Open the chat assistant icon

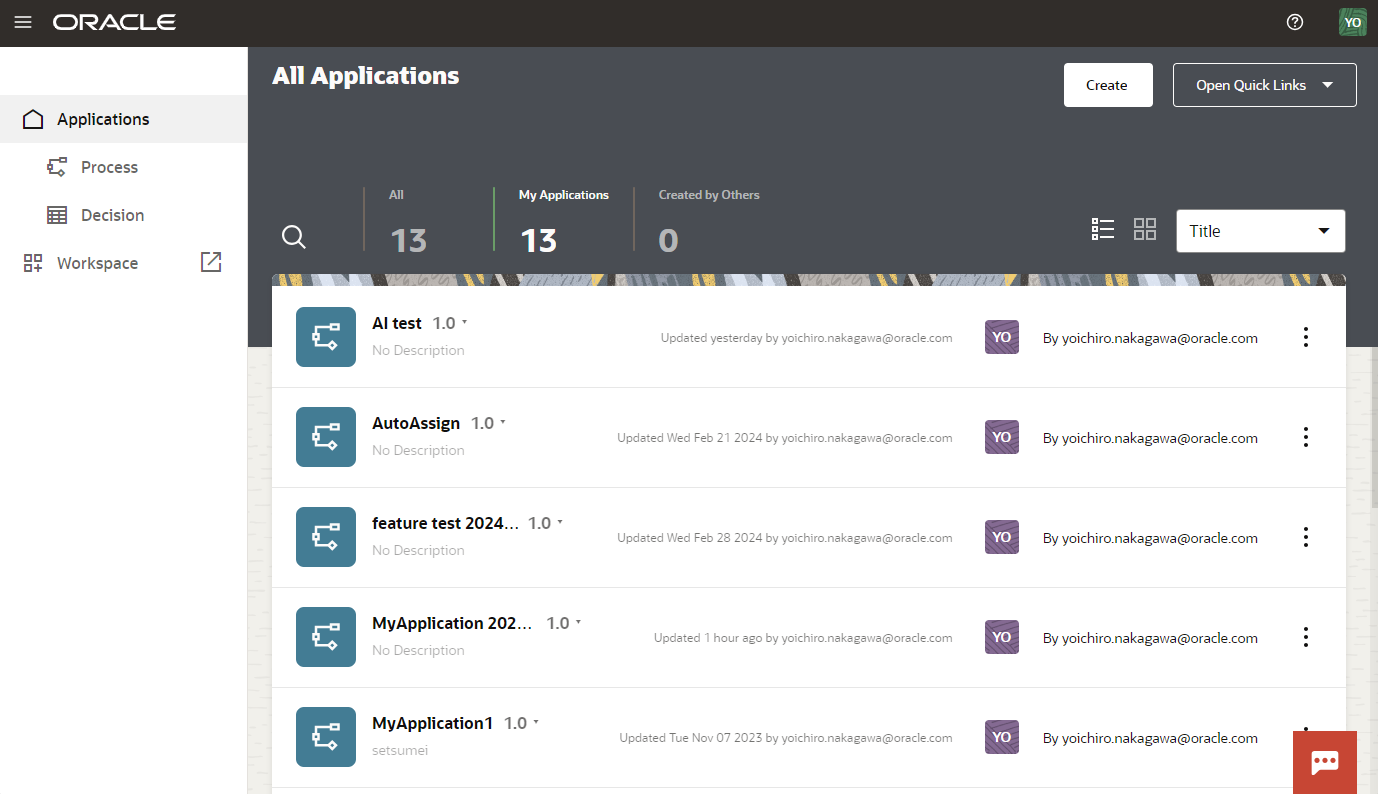(1324, 762)
